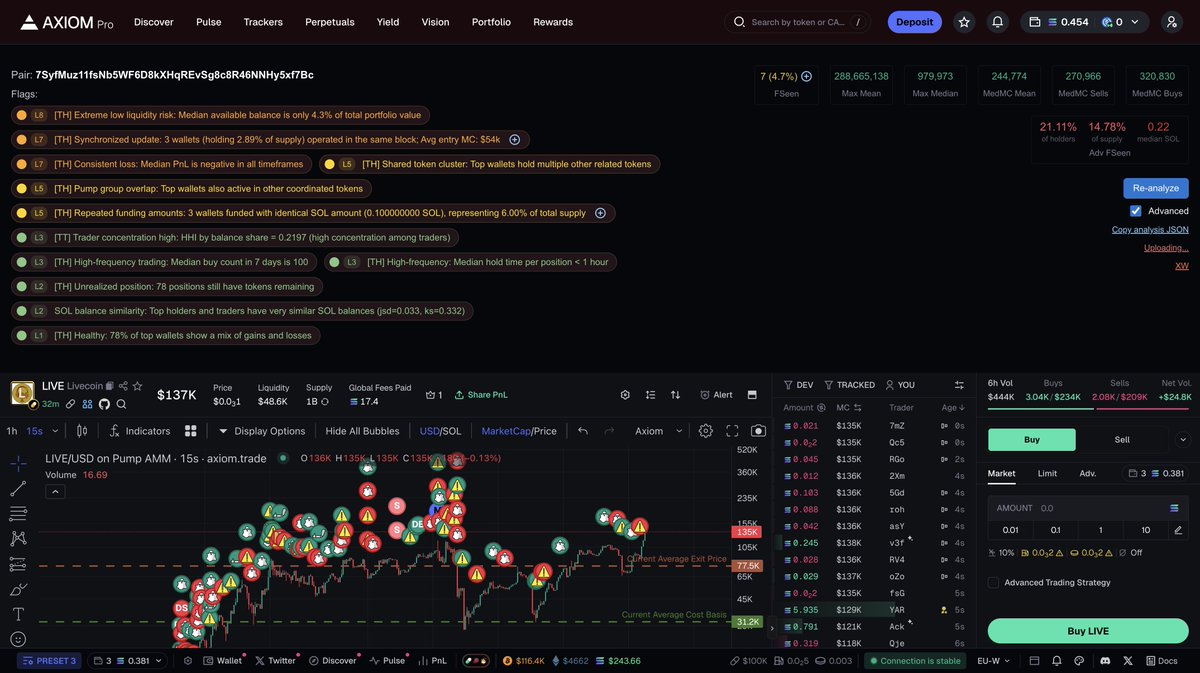Viewport: 1200px width, 673px height.
Task: Click the swap arrows icon left of Alert
Action: click(x=676, y=395)
